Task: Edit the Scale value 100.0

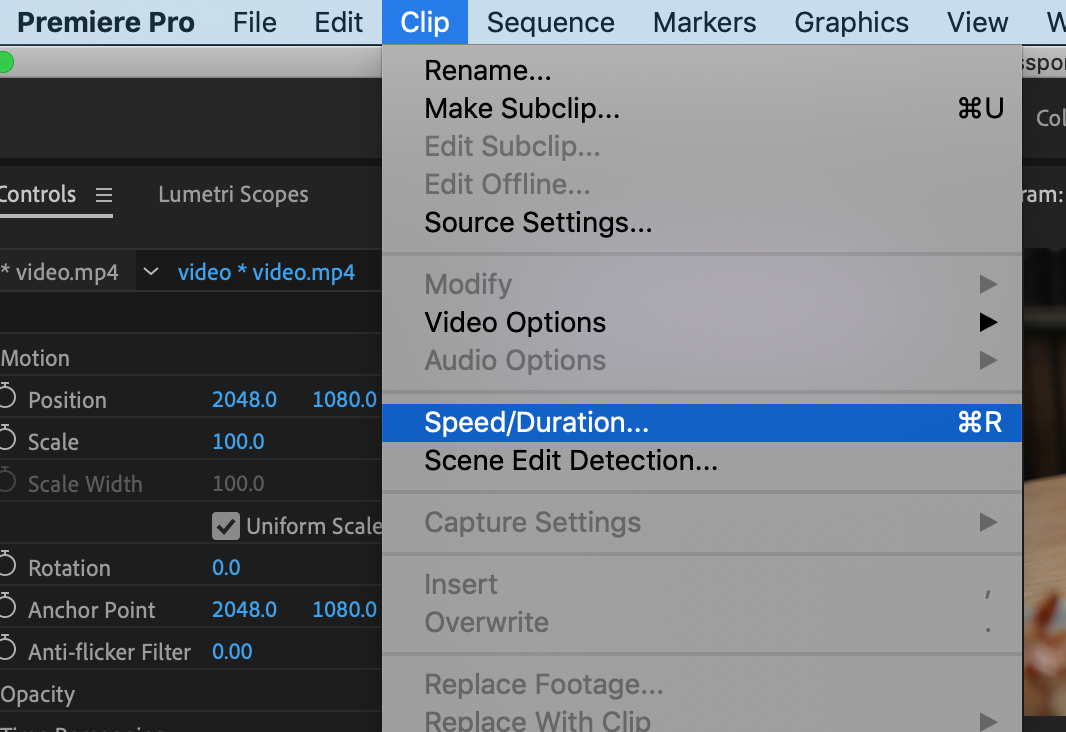Action: 238,442
